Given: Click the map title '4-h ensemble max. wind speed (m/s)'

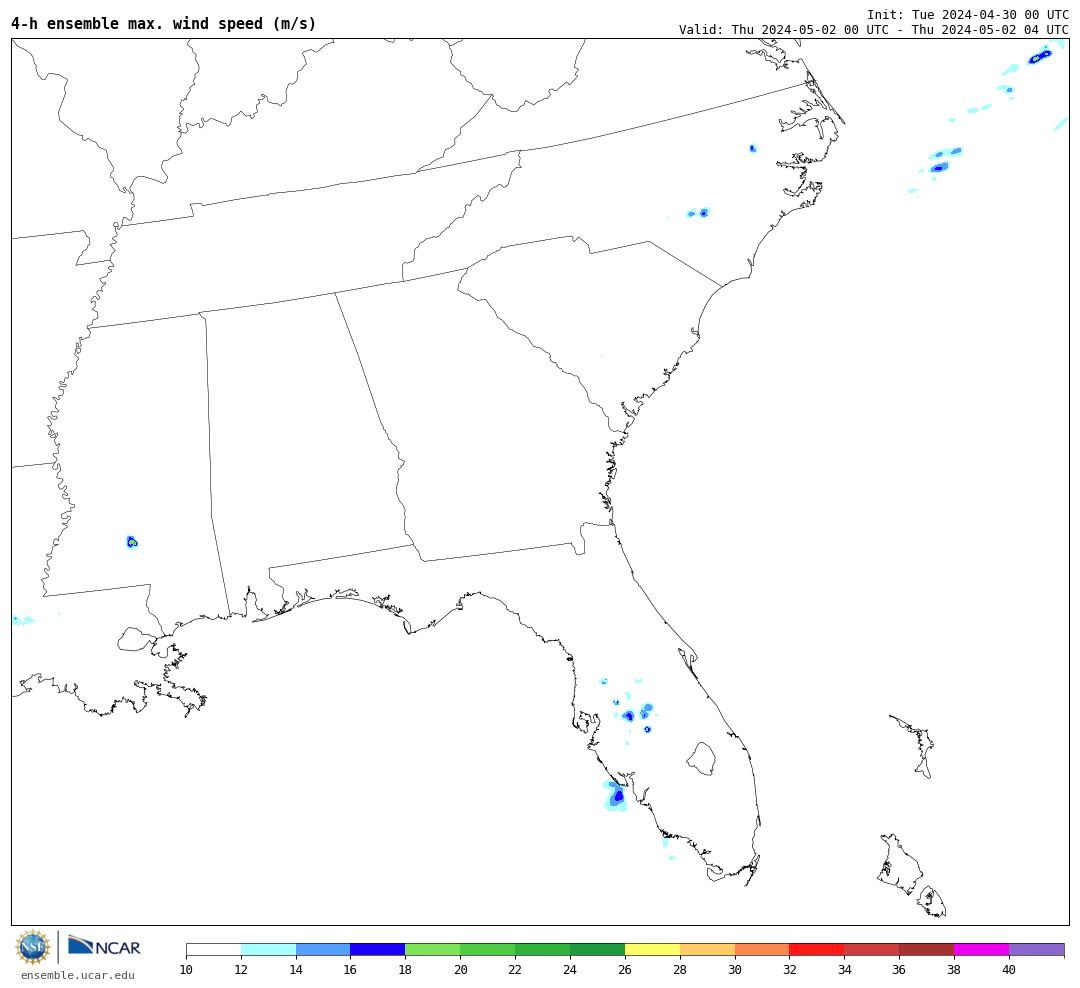Looking at the screenshot, I should coord(163,24).
